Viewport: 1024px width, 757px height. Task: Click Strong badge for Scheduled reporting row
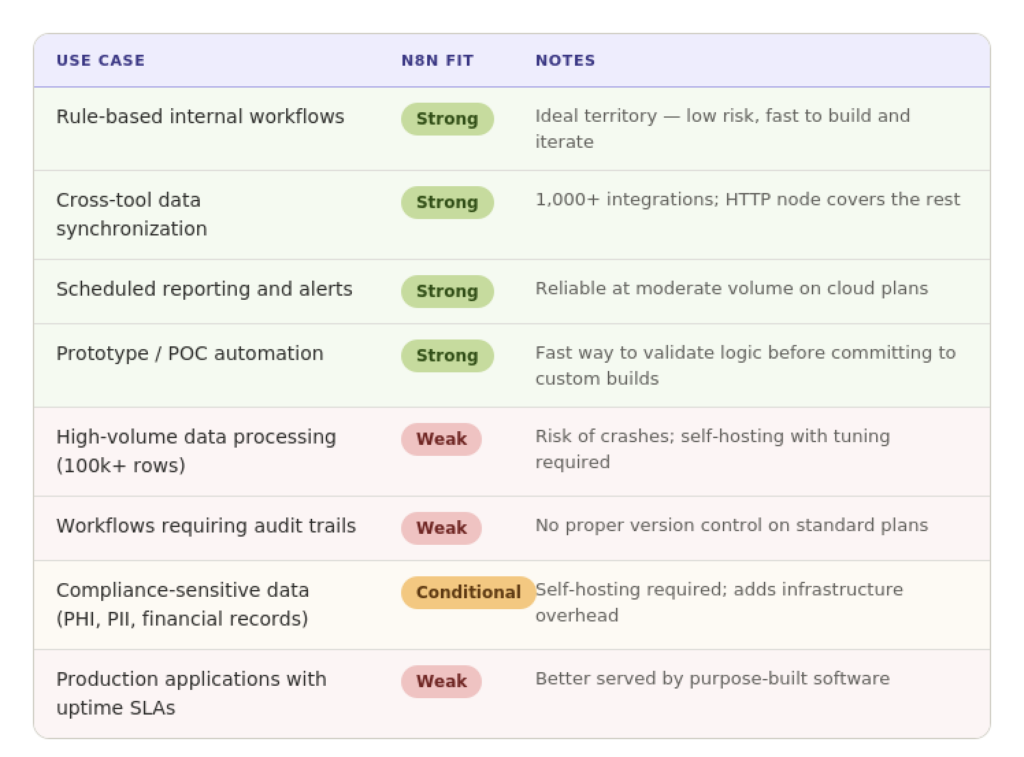click(x=447, y=291)
